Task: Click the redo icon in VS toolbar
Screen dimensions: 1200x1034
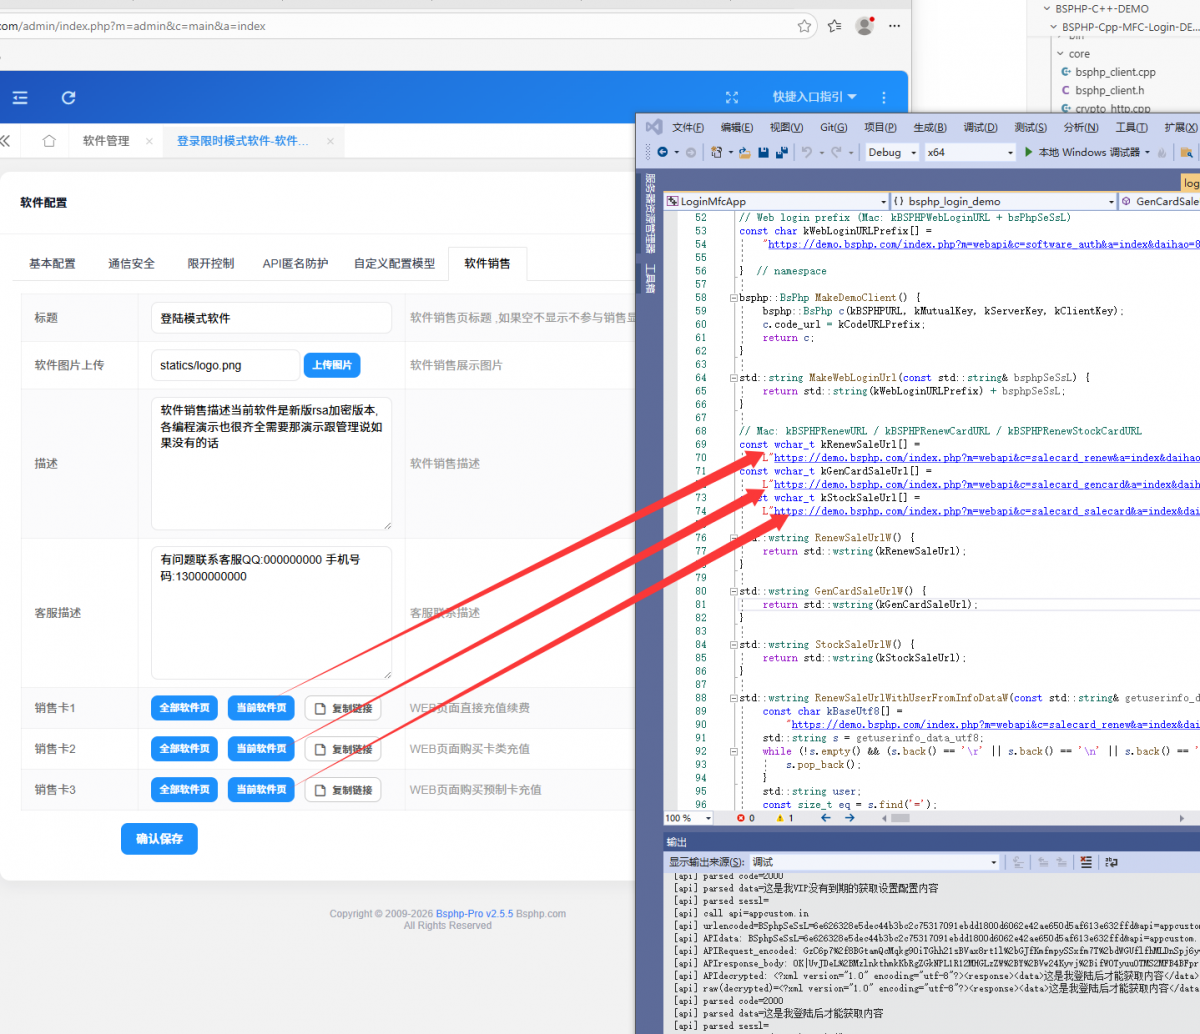Action: 836,152
